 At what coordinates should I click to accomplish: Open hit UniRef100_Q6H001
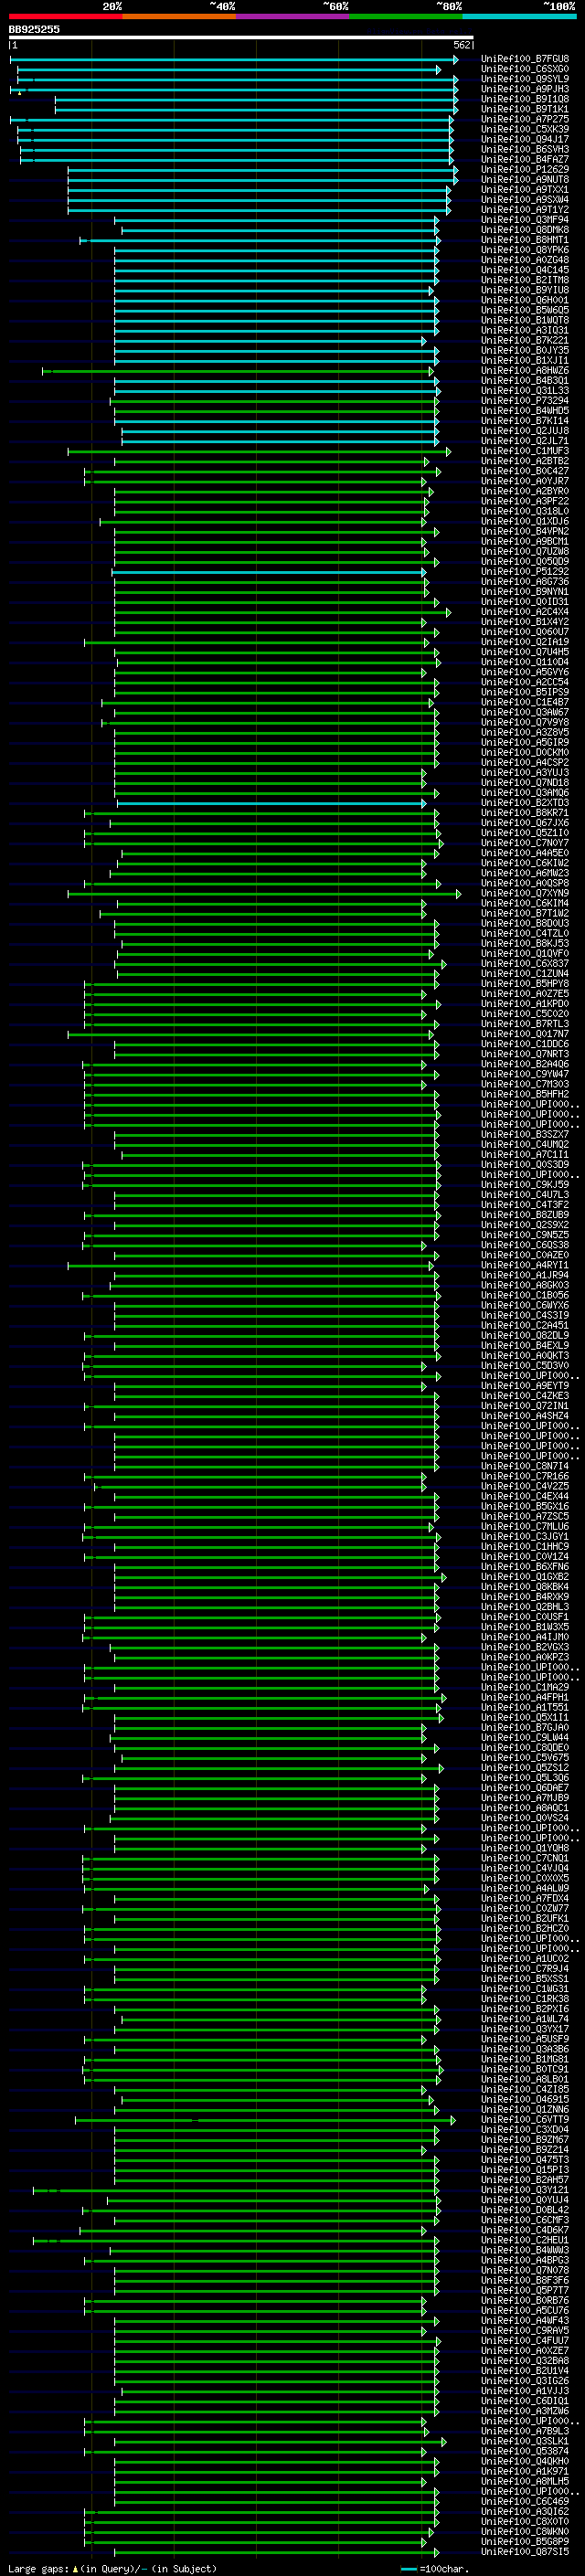525,300
